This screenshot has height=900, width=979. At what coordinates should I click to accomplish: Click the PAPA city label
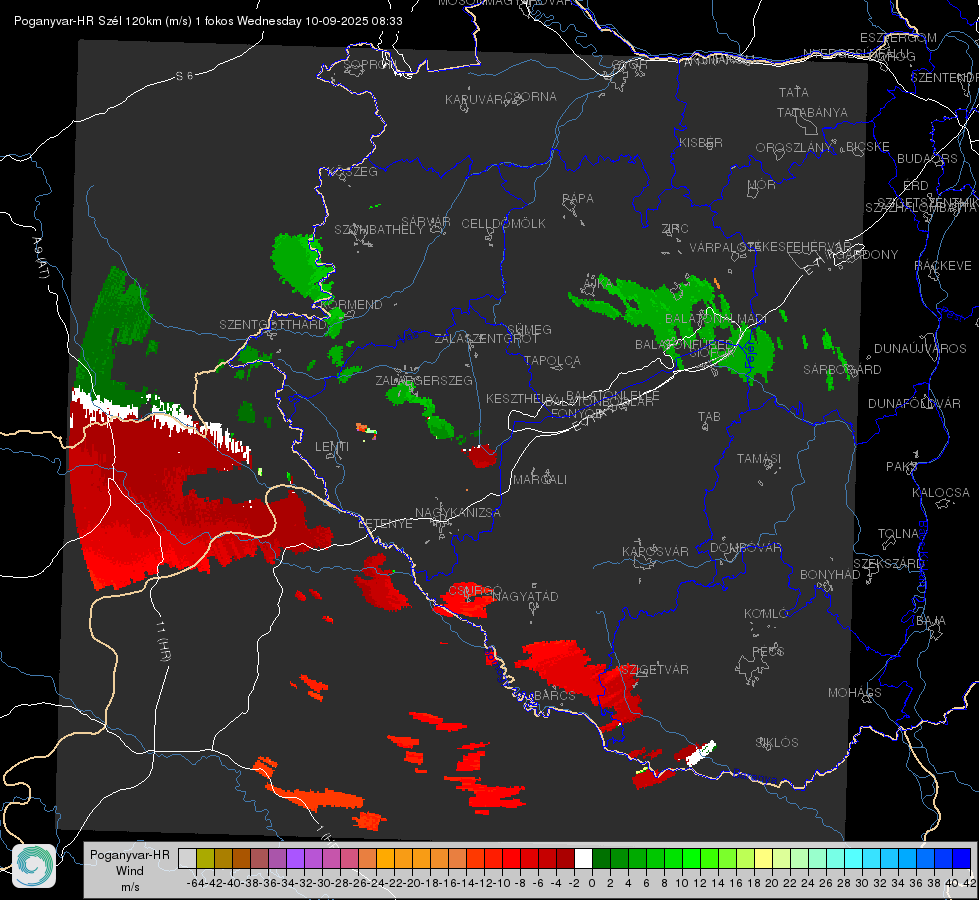point(578,199)
